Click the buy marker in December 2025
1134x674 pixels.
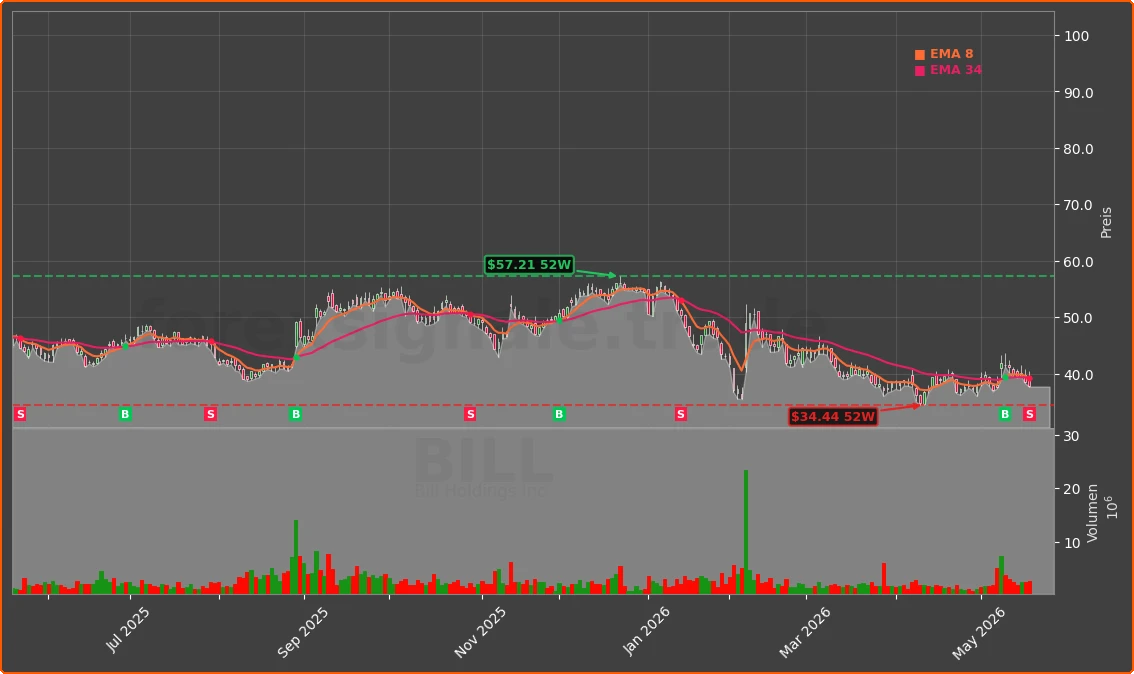(559, 414)
